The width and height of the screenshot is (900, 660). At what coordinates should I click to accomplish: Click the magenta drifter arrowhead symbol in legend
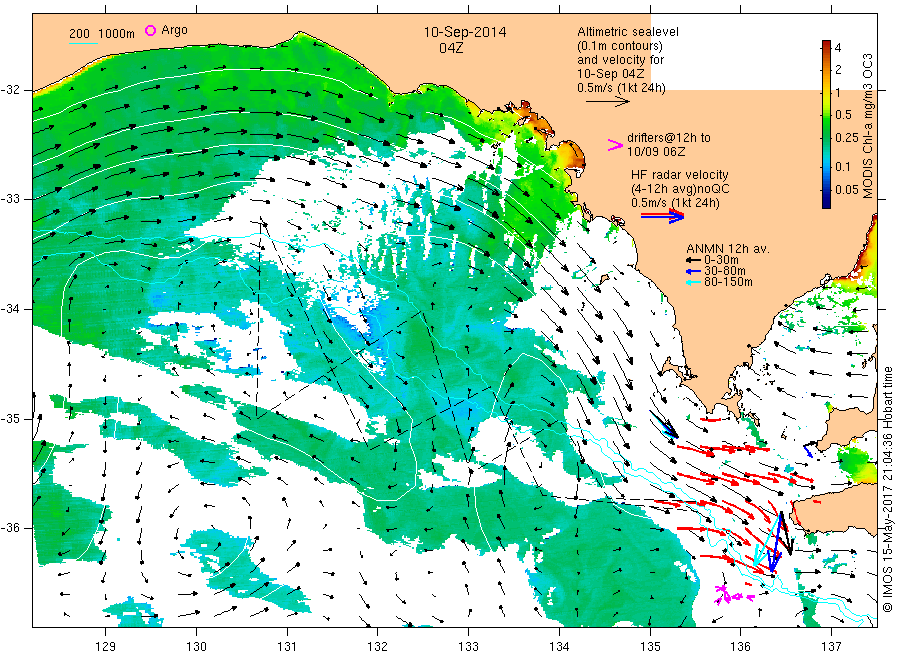click(x=615, y=145)
